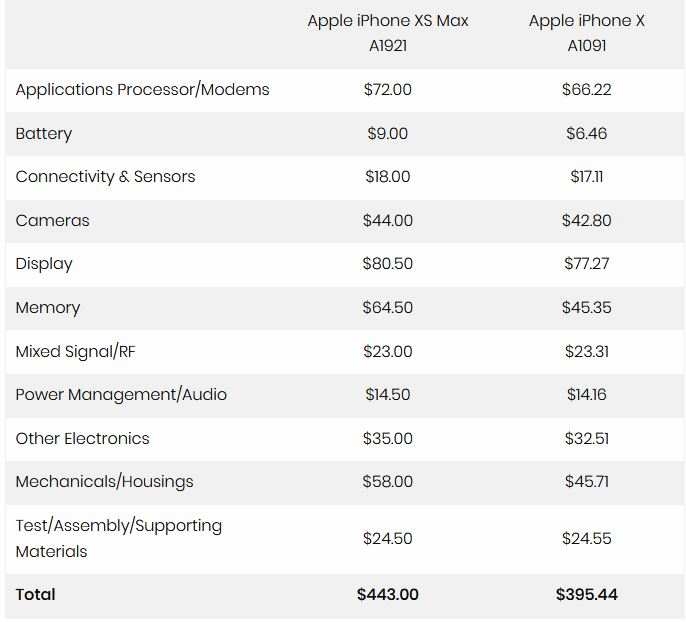Select the Battery row label

pyautogui.click(x=44, y=134)
